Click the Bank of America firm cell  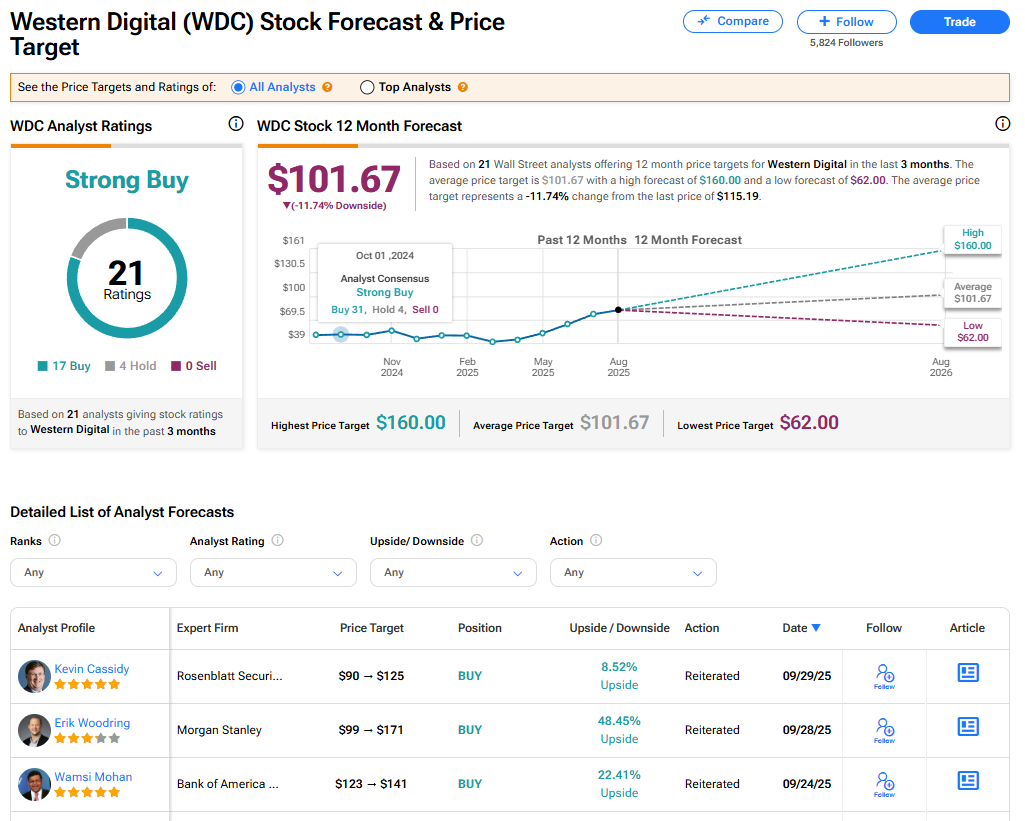227,784
